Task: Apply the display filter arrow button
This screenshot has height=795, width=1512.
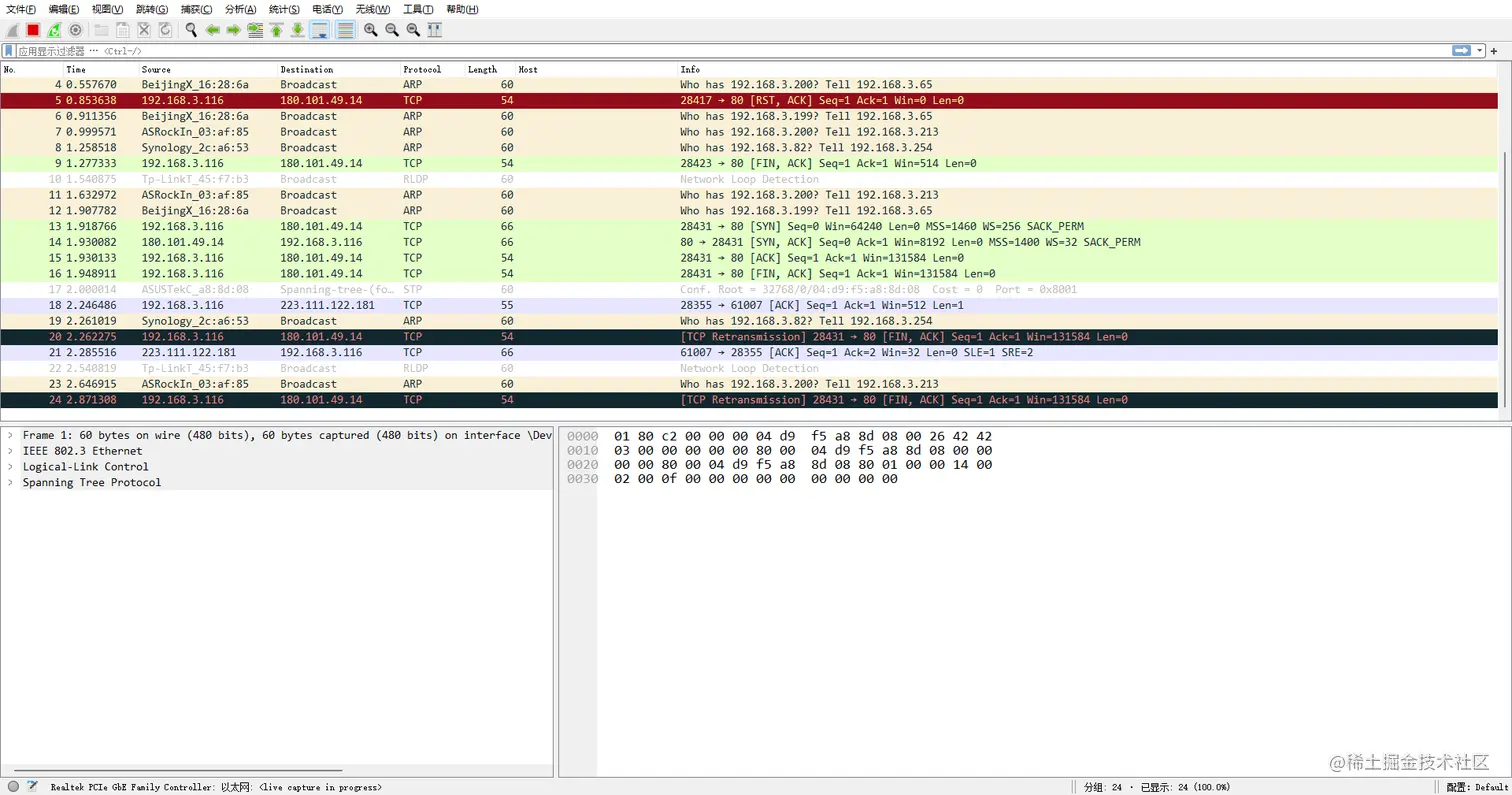Action: (1461, 50)
